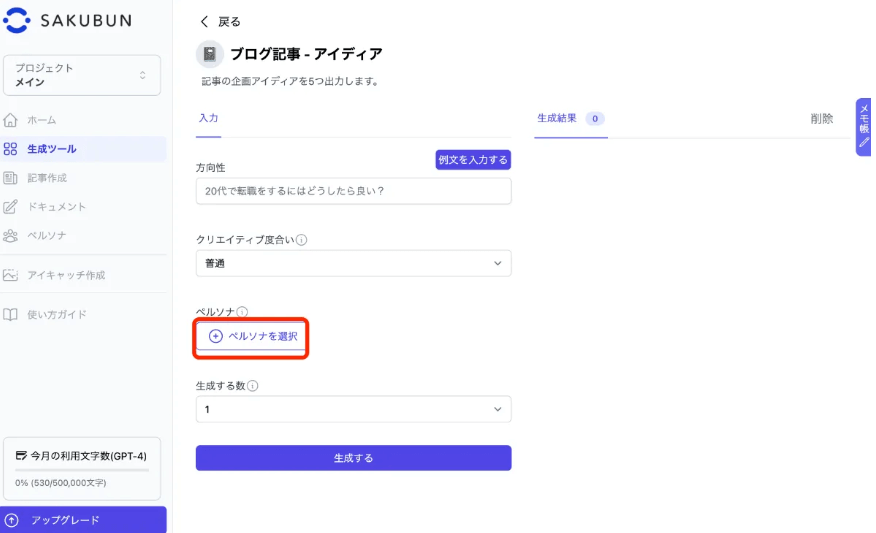Select the 生成ツール grid icon
The image size is (876, 533).
[x=10, y=149]
